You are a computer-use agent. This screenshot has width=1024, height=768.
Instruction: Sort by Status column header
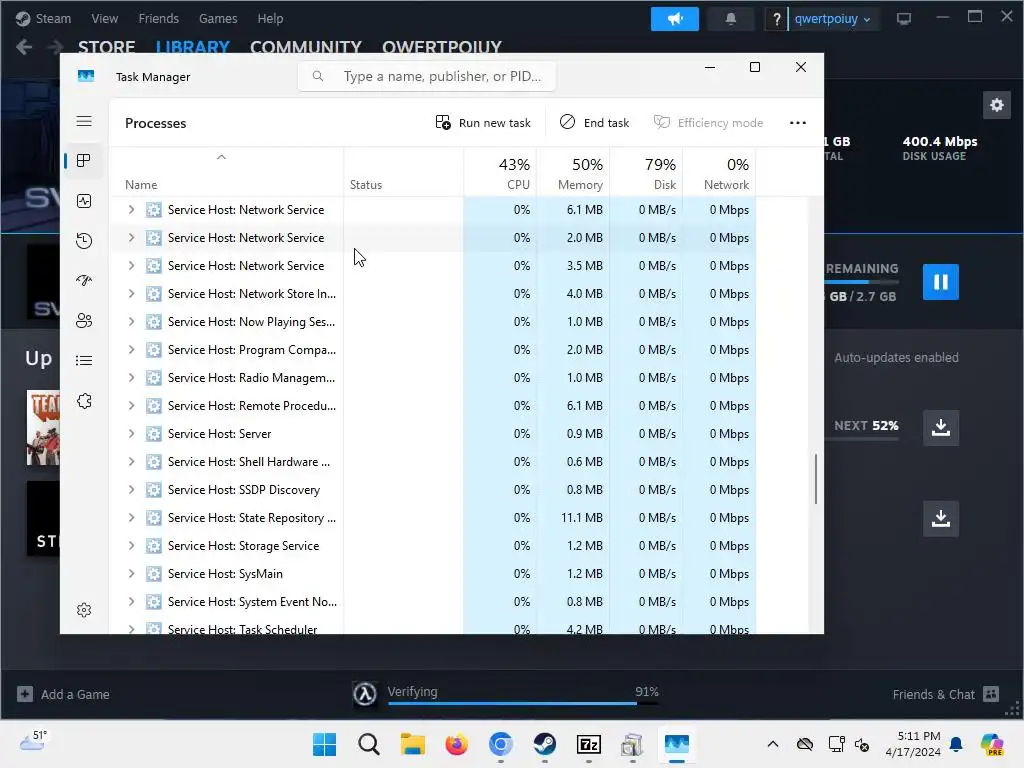pyautogui.click(x=404, y=173)
